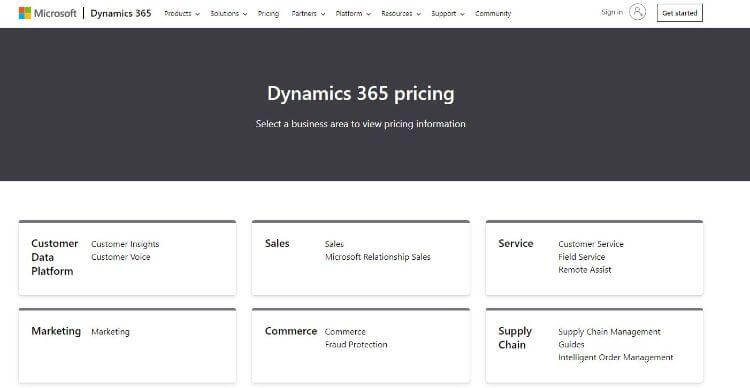Expand the Platform dropdown menu
Viewport: 750px width, 388px height.
click(x=353, y=14)
